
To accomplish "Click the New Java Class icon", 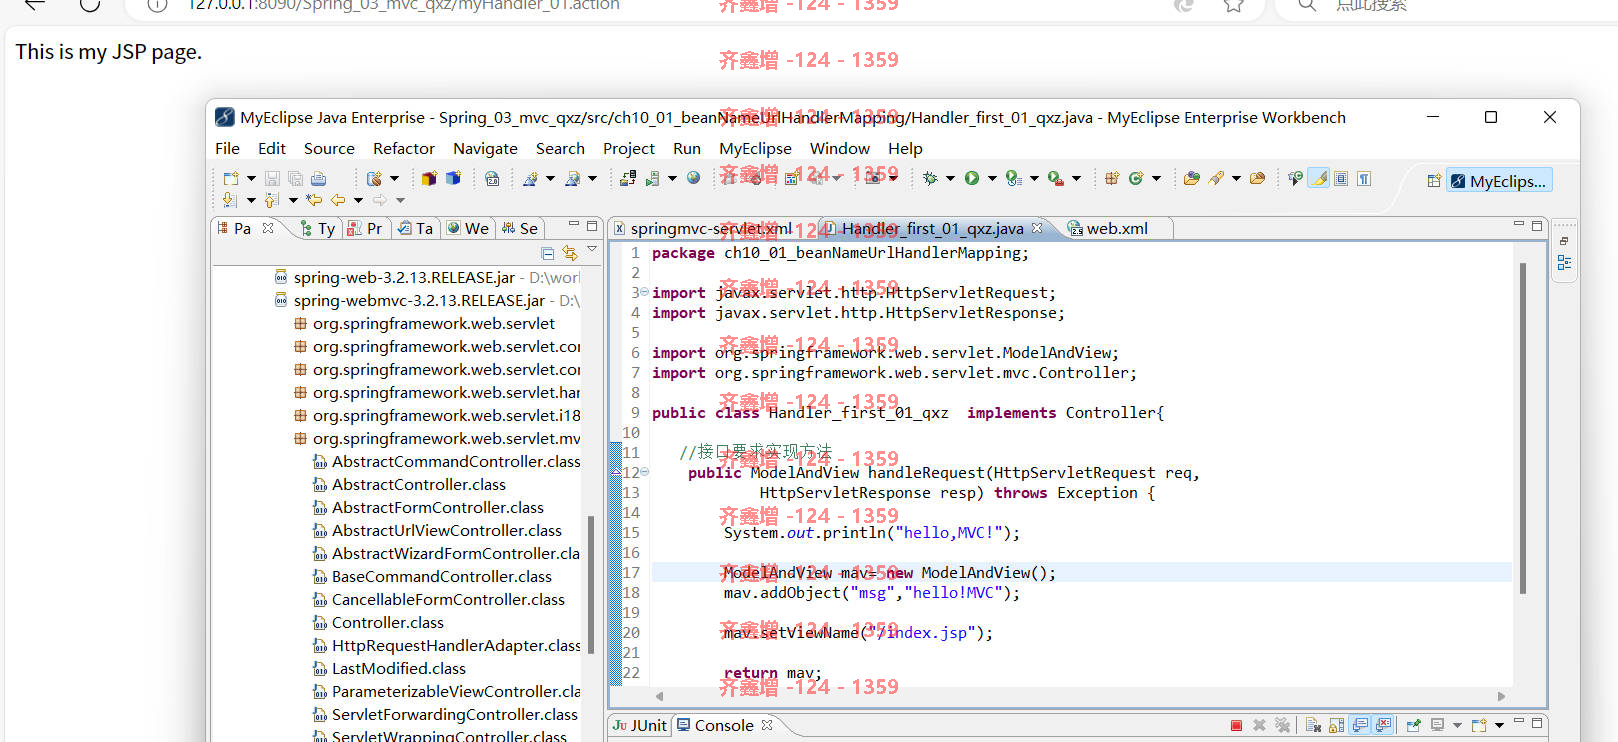I will (1136, 178).
